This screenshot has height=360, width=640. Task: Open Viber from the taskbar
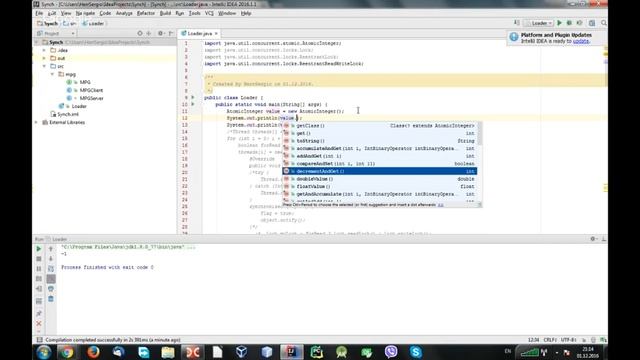click(x=391, y=352)
